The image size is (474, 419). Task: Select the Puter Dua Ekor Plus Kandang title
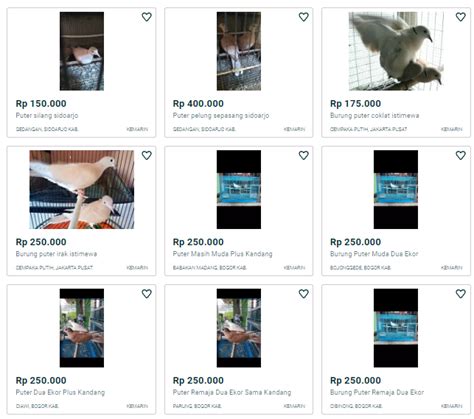pos(60,392)
